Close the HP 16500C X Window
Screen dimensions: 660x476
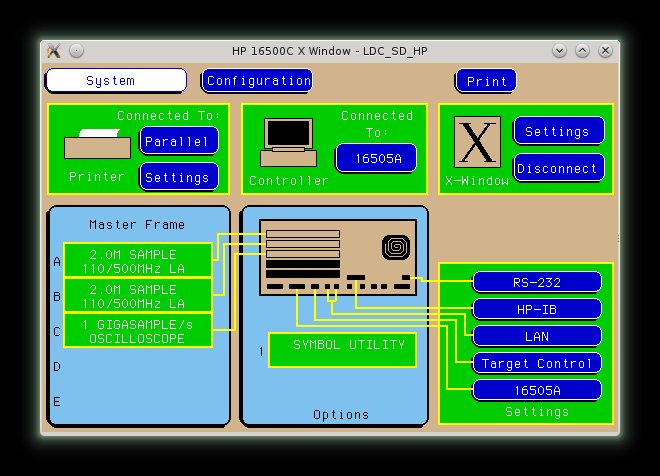pos(605,51)
